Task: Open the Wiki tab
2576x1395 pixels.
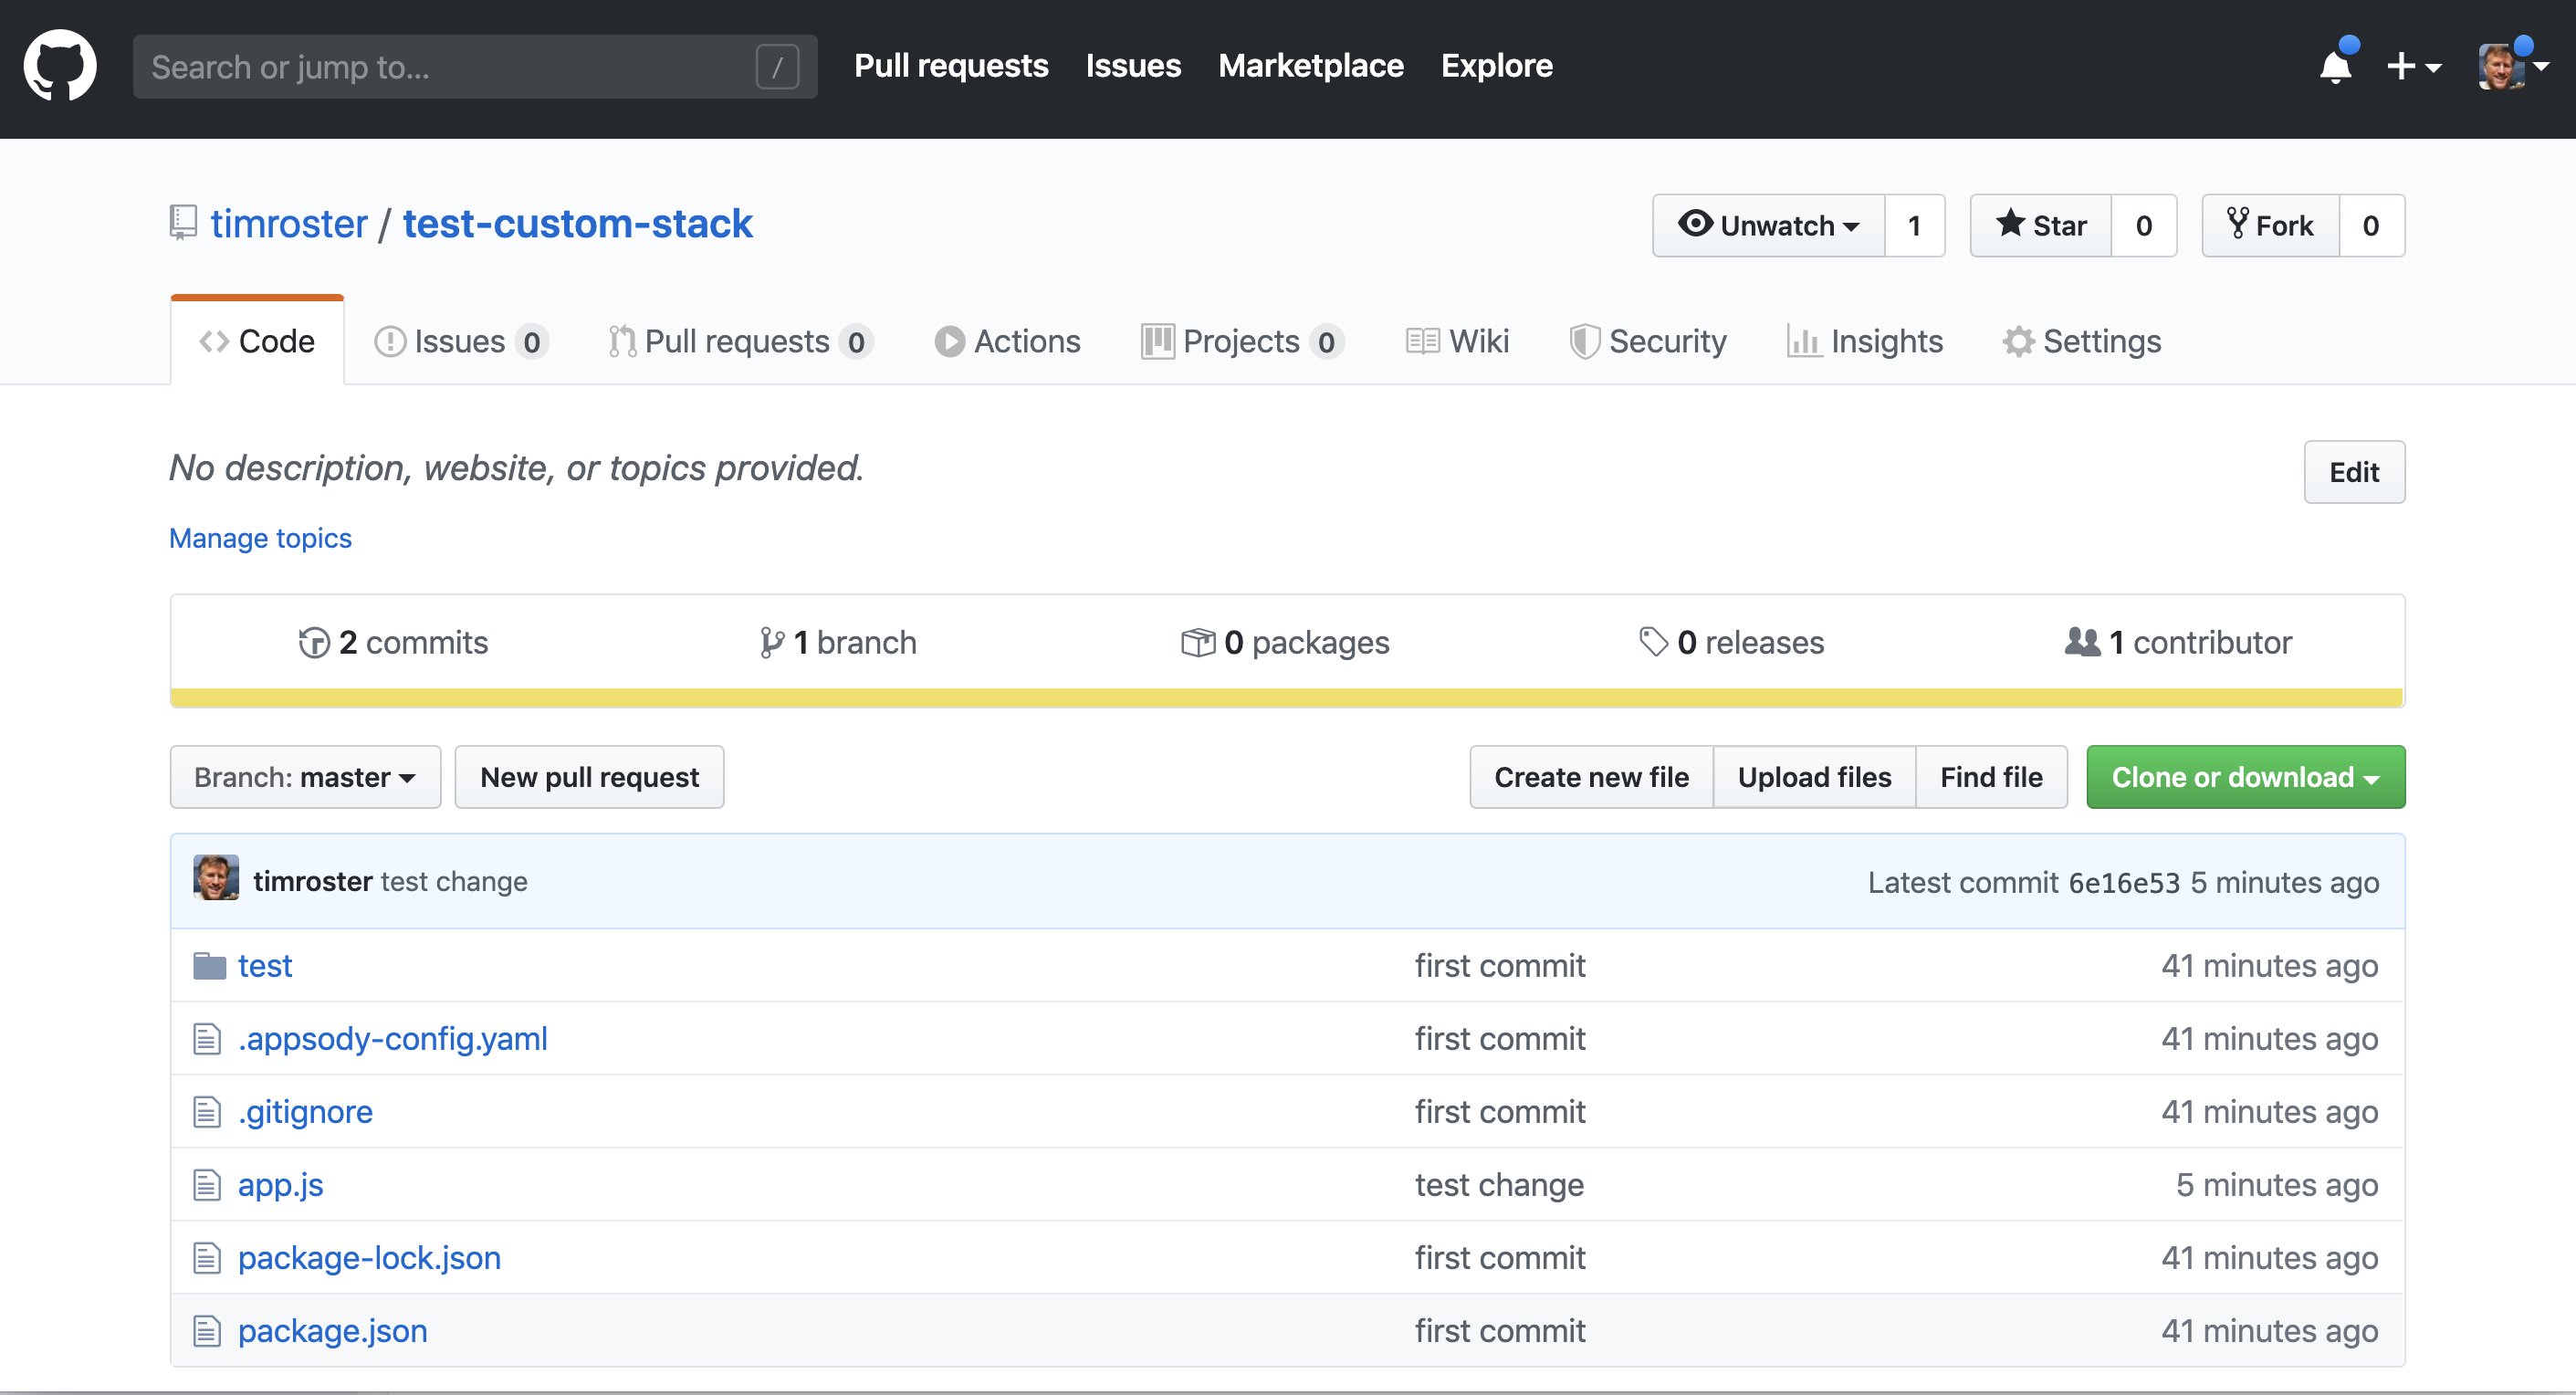Action: click(1458, 341)
